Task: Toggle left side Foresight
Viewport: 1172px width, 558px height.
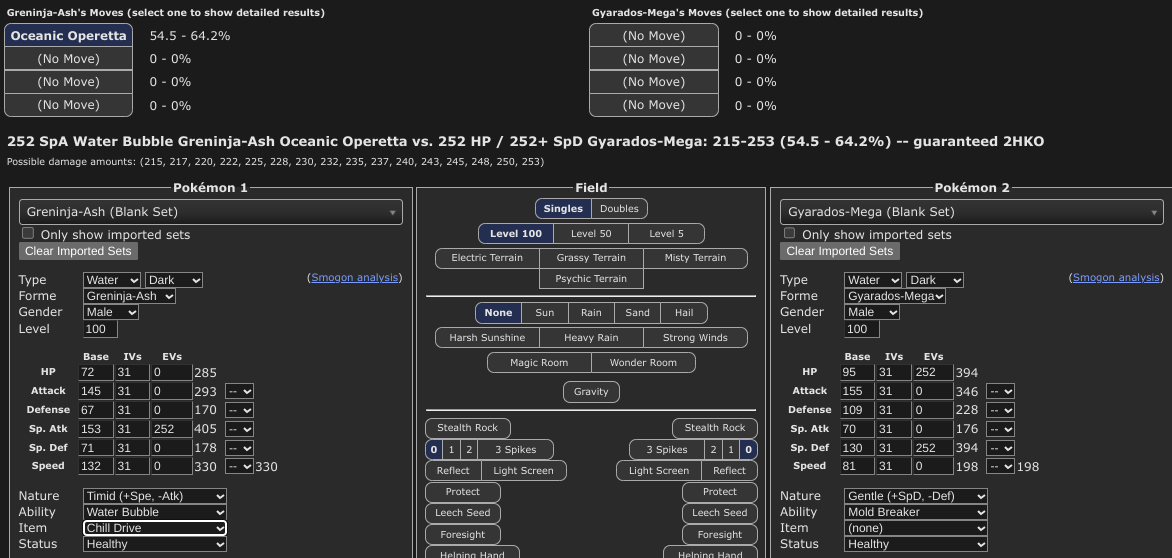Action: click(463, 535)
